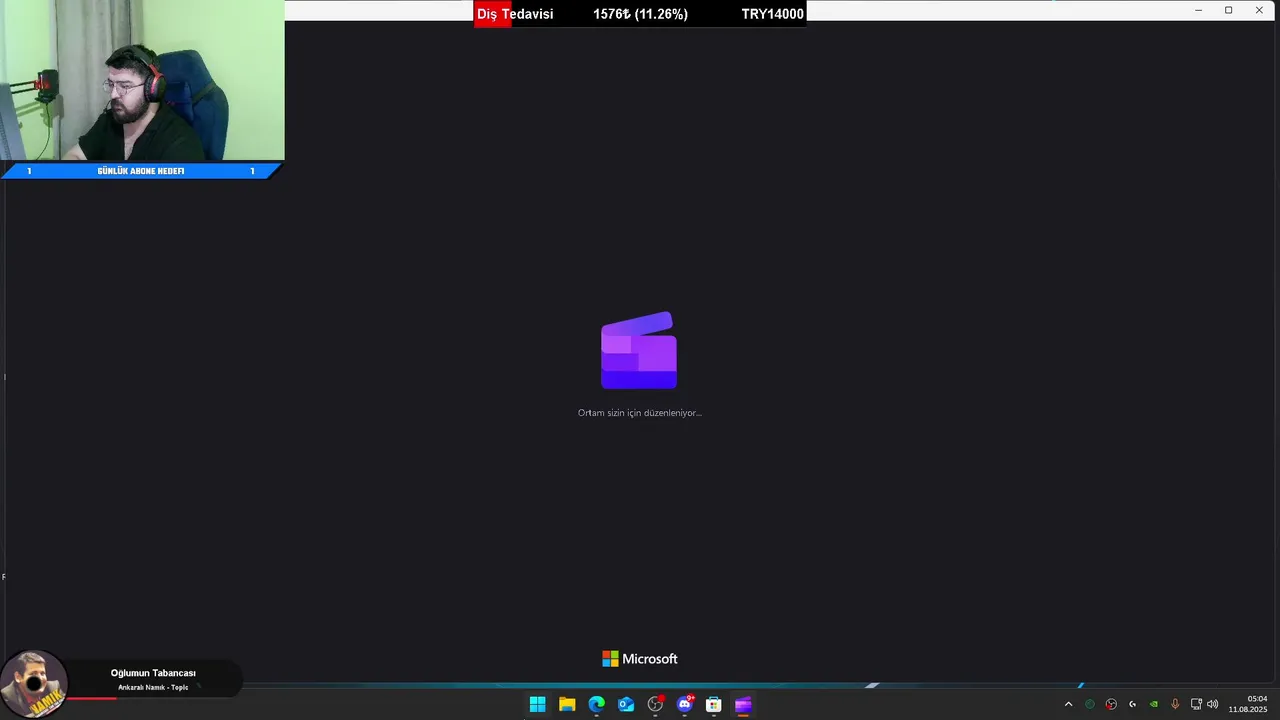The height and width of the screenshot is (720, 1280).
Task: Open Discord from the taskbar
Action: [x=685, y=704]
